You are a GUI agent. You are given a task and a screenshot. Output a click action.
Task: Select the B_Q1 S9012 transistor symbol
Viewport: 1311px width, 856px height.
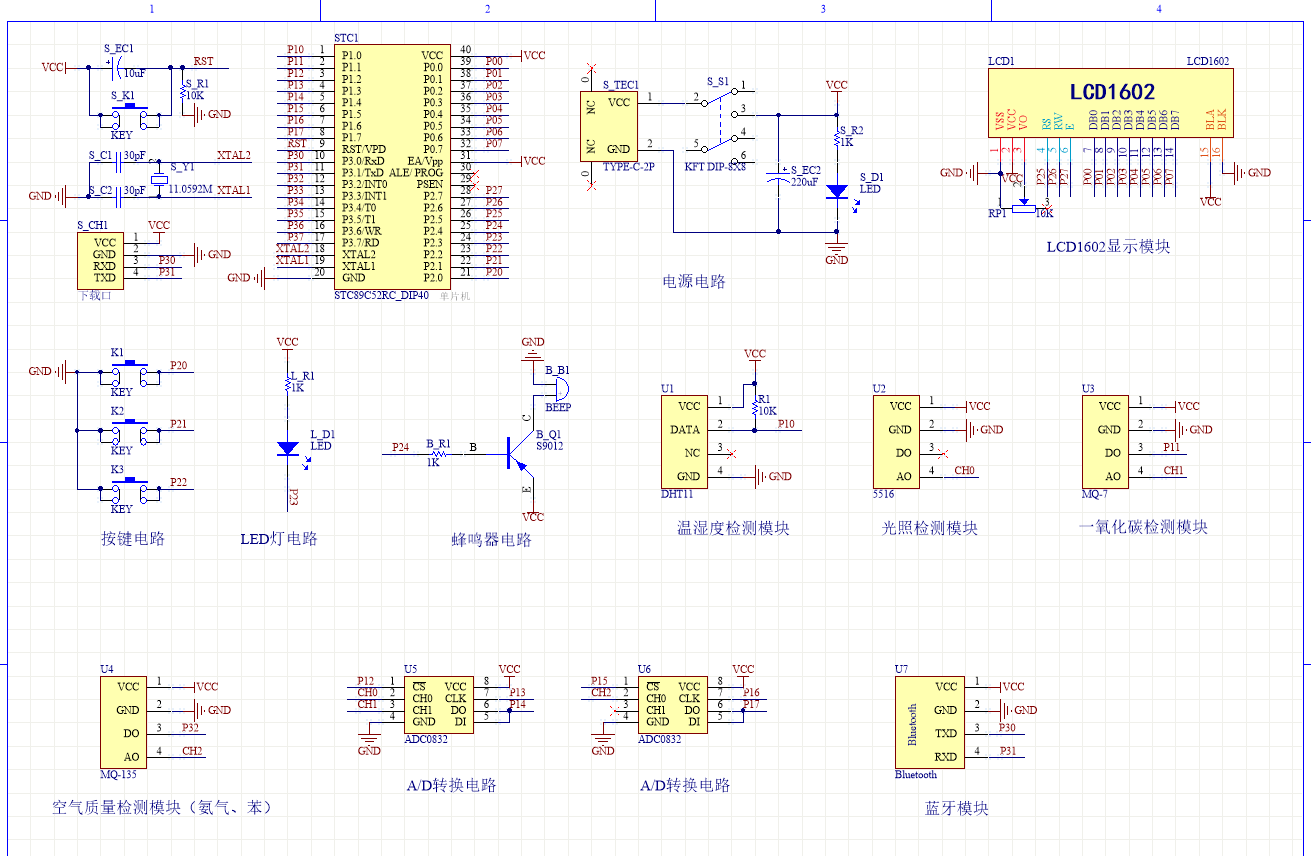[x=517, y=454]
